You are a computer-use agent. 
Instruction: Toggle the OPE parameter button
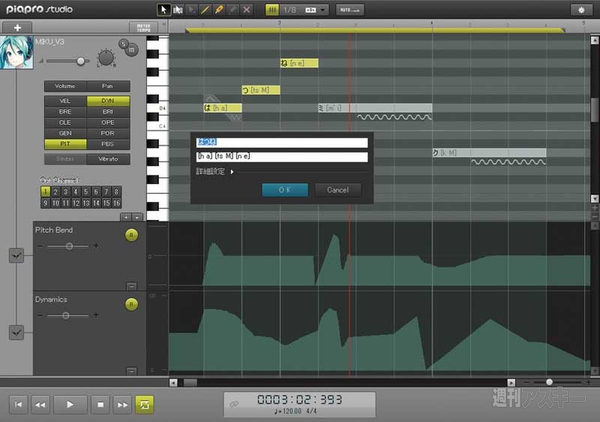108,122
